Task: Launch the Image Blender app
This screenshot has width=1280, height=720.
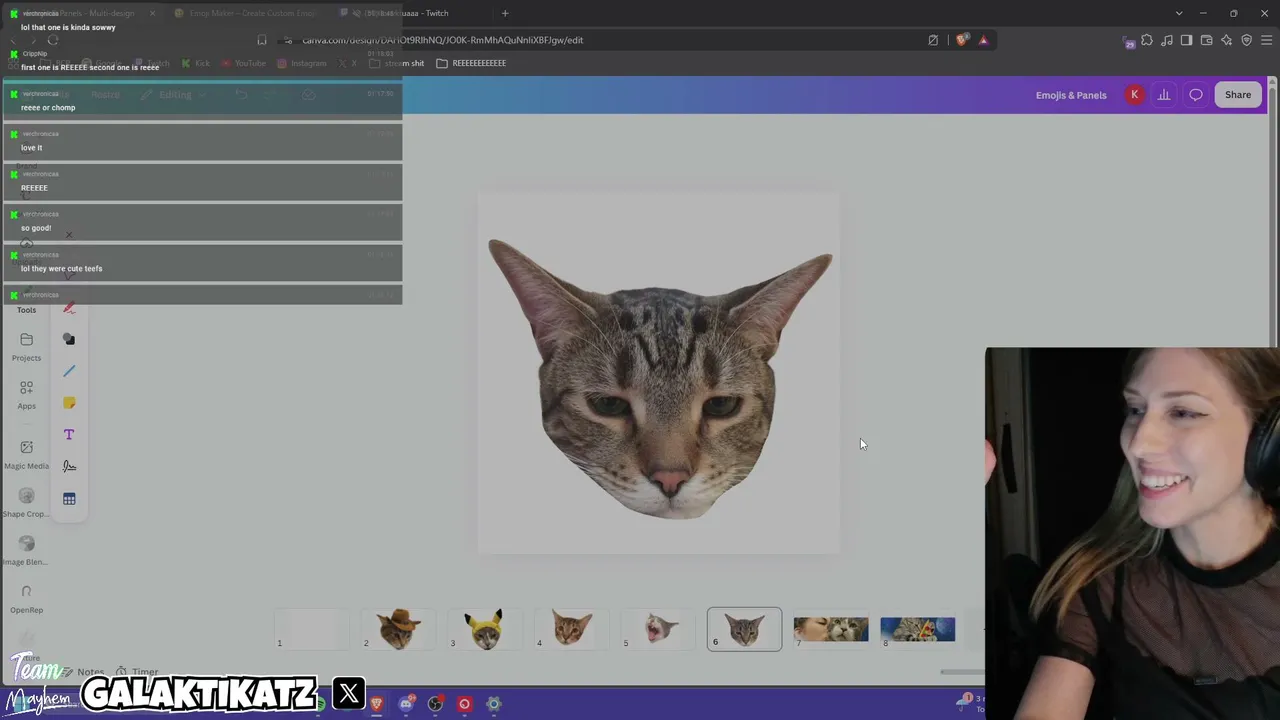Action: (x=27, y=551)
